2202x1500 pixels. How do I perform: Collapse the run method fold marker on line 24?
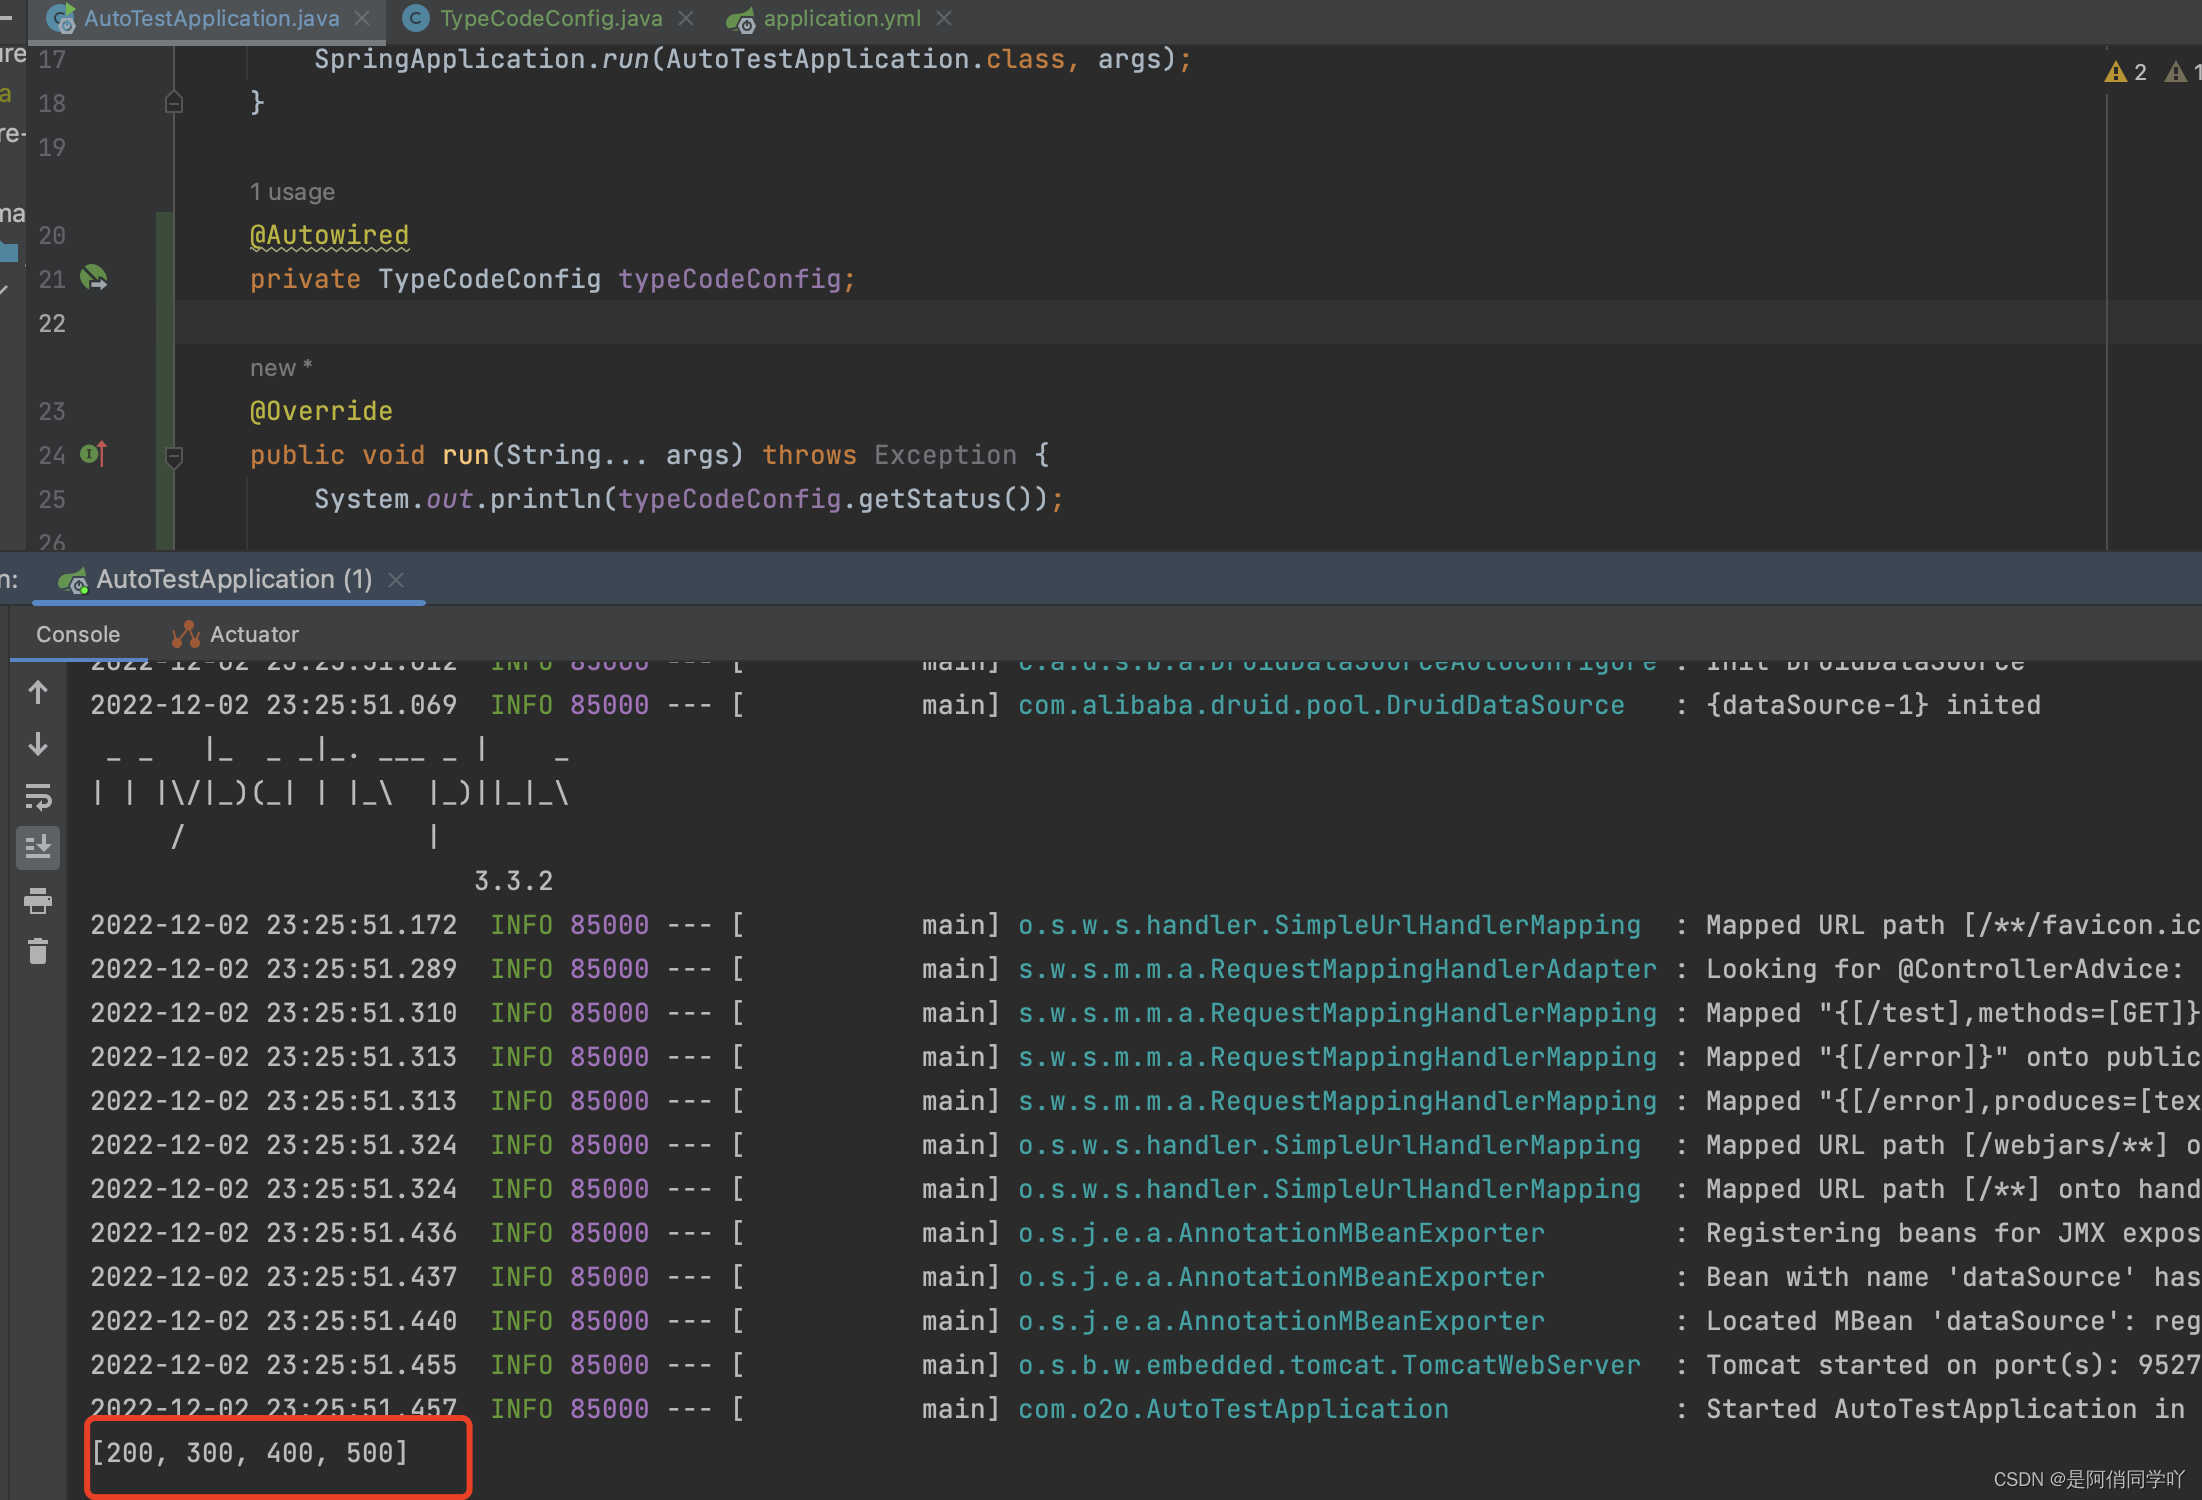[x=174, y=456]
